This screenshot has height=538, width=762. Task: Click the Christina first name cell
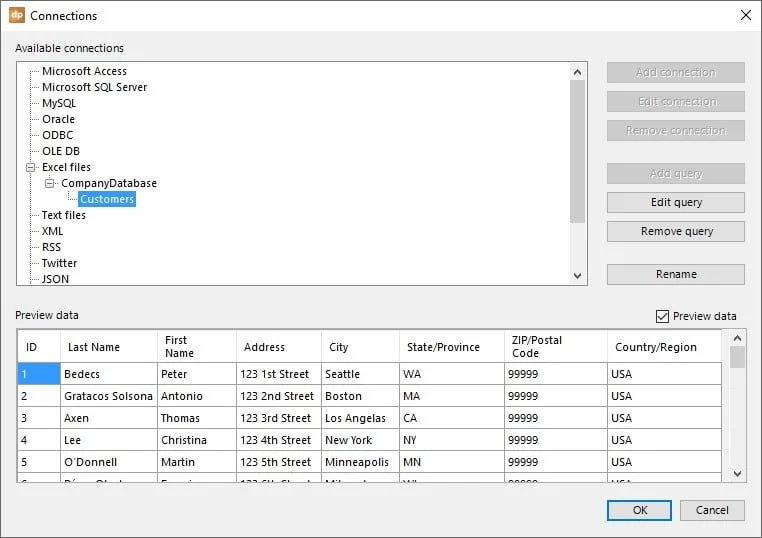coord(197,440)
